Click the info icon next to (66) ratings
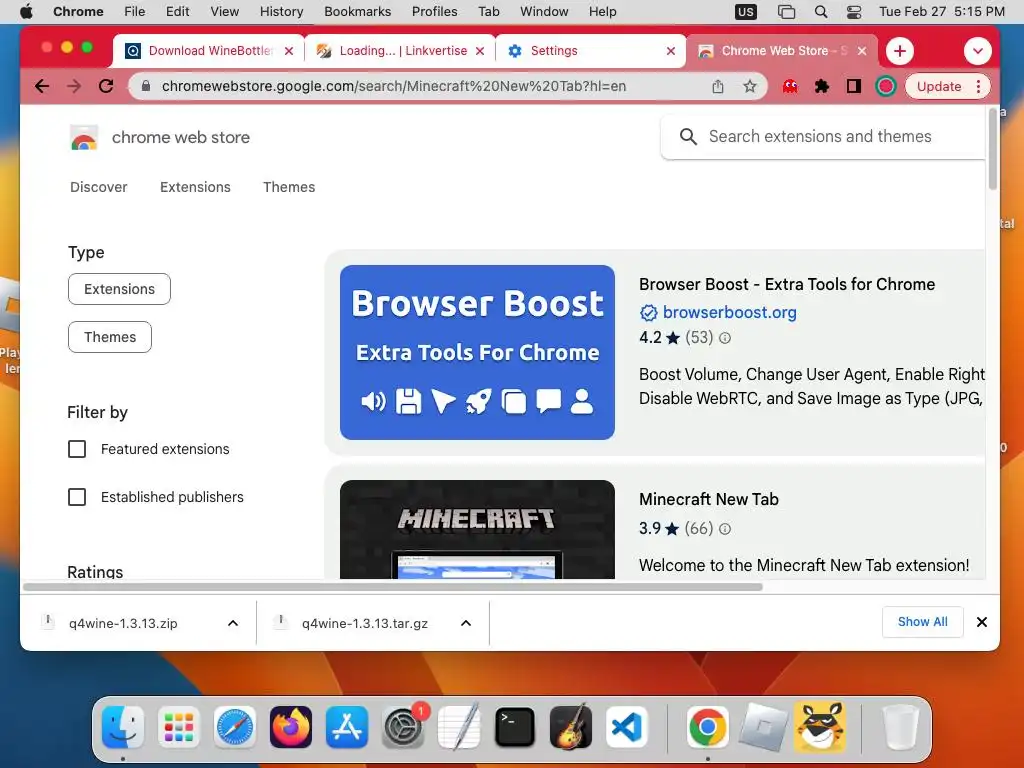This screenshot has width=1024, height=768. tap(725, 528)
